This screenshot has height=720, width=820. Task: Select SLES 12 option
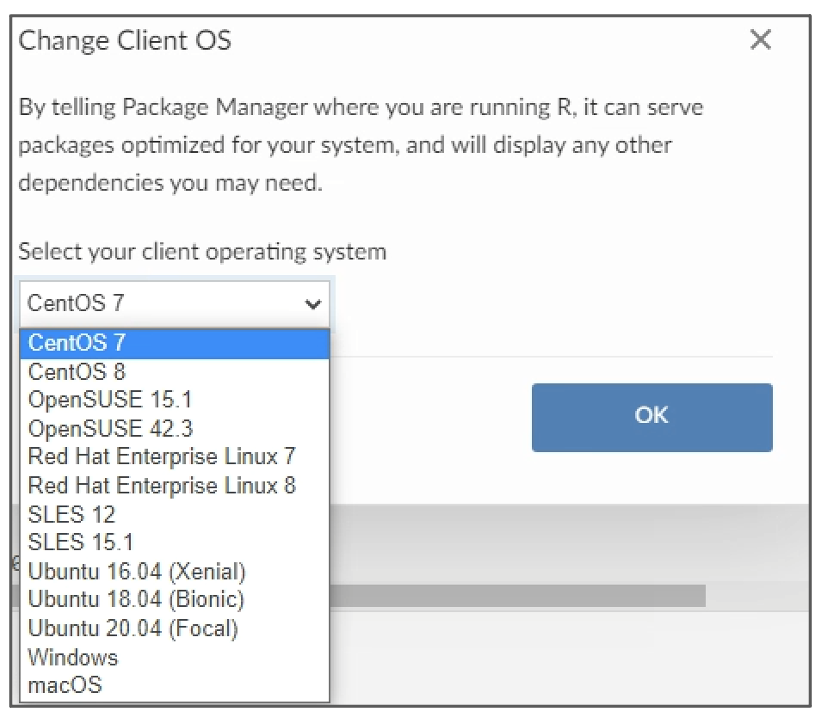pos(175,515)
